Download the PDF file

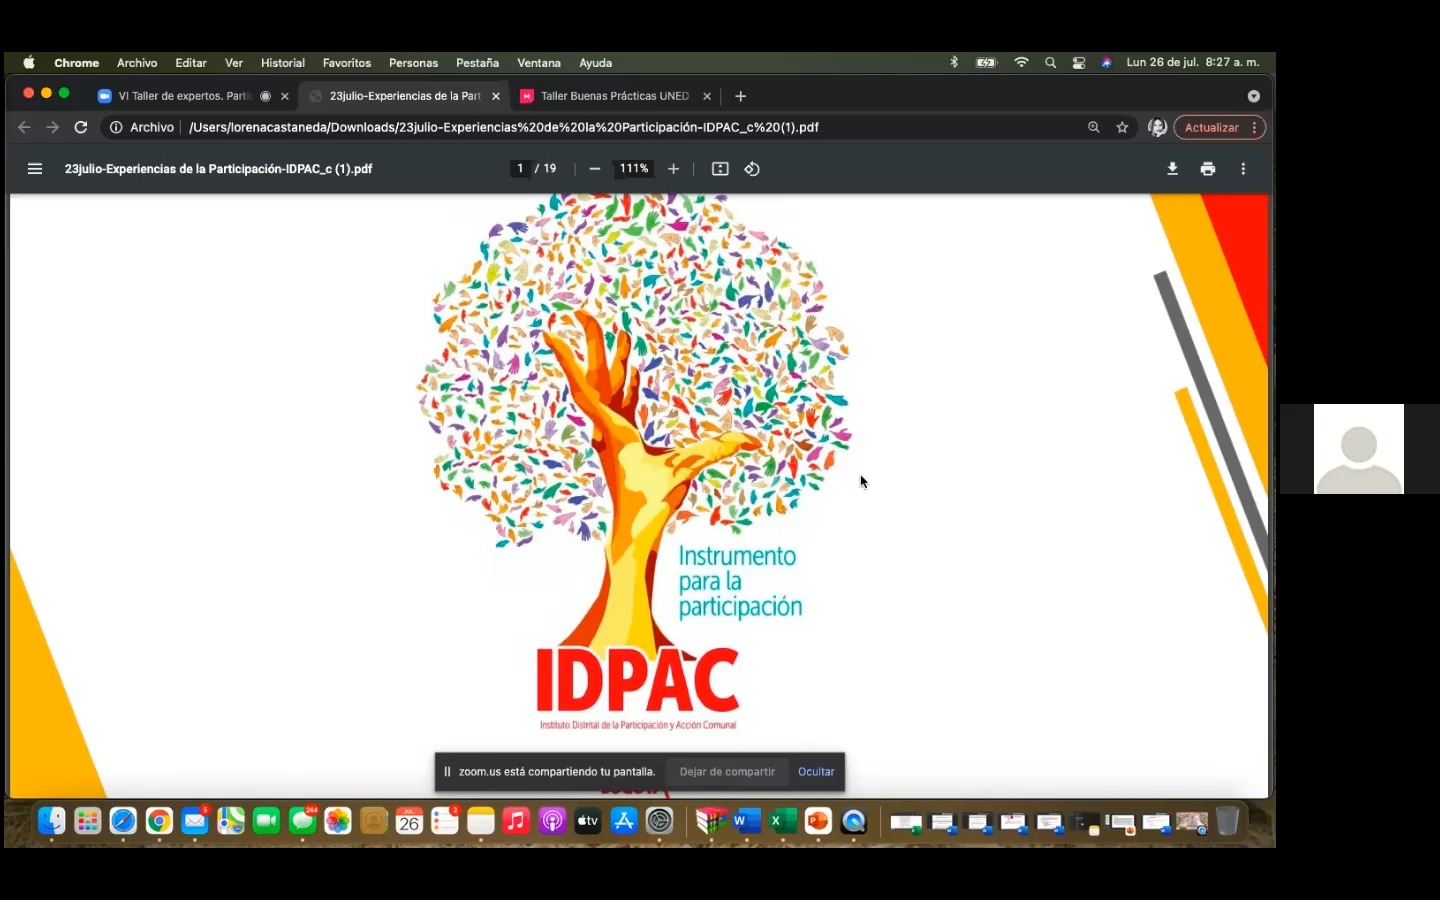[1172, 169]
